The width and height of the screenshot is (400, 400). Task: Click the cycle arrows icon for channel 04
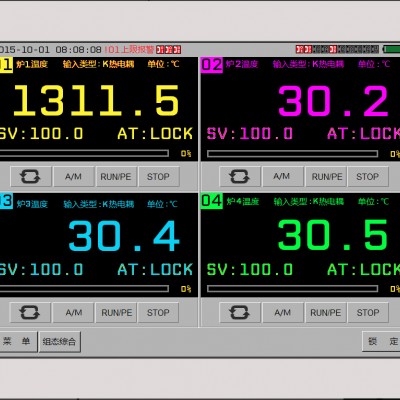point(240,313)
